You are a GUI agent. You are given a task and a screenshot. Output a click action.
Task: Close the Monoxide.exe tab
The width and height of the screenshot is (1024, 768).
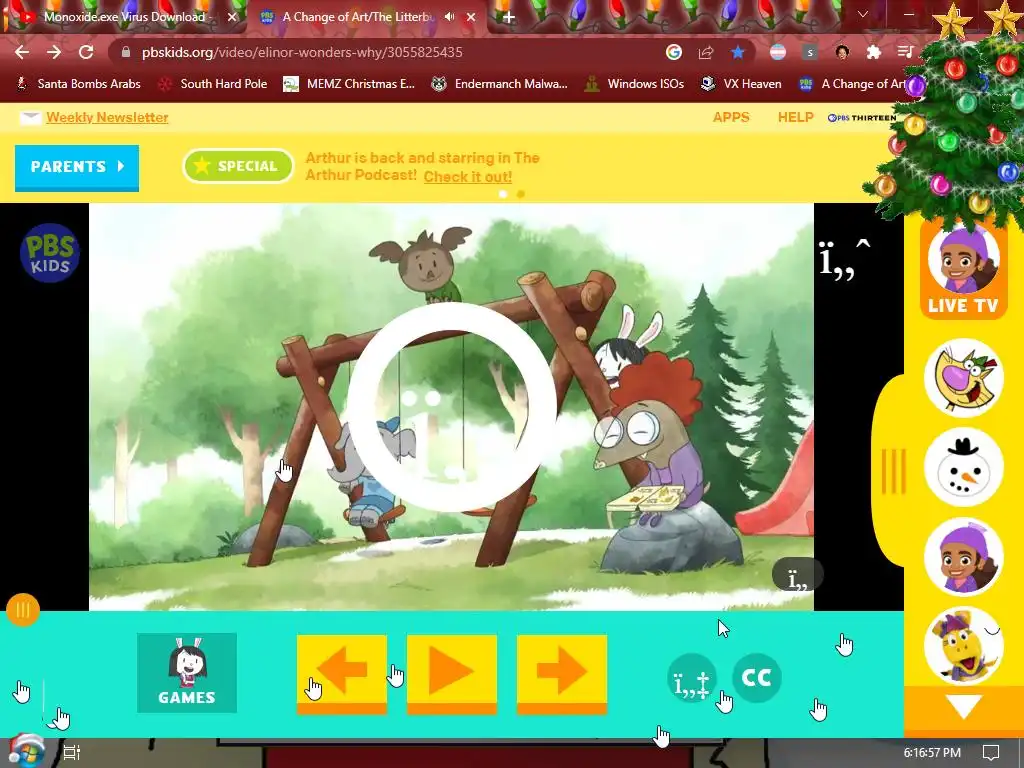click(232, 17)
